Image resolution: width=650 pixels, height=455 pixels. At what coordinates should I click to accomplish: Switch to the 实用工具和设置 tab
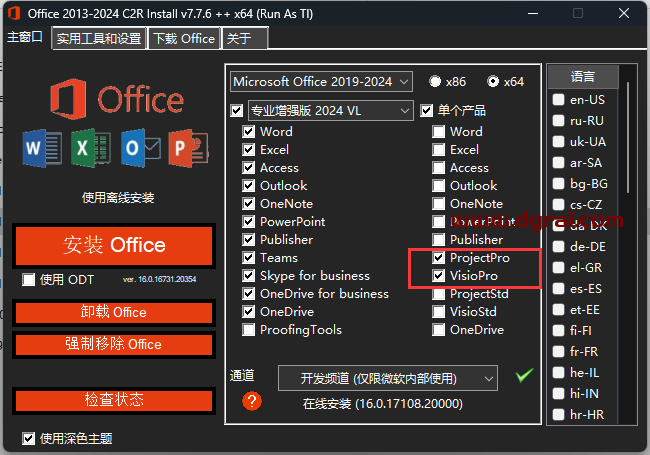(99, 39)
